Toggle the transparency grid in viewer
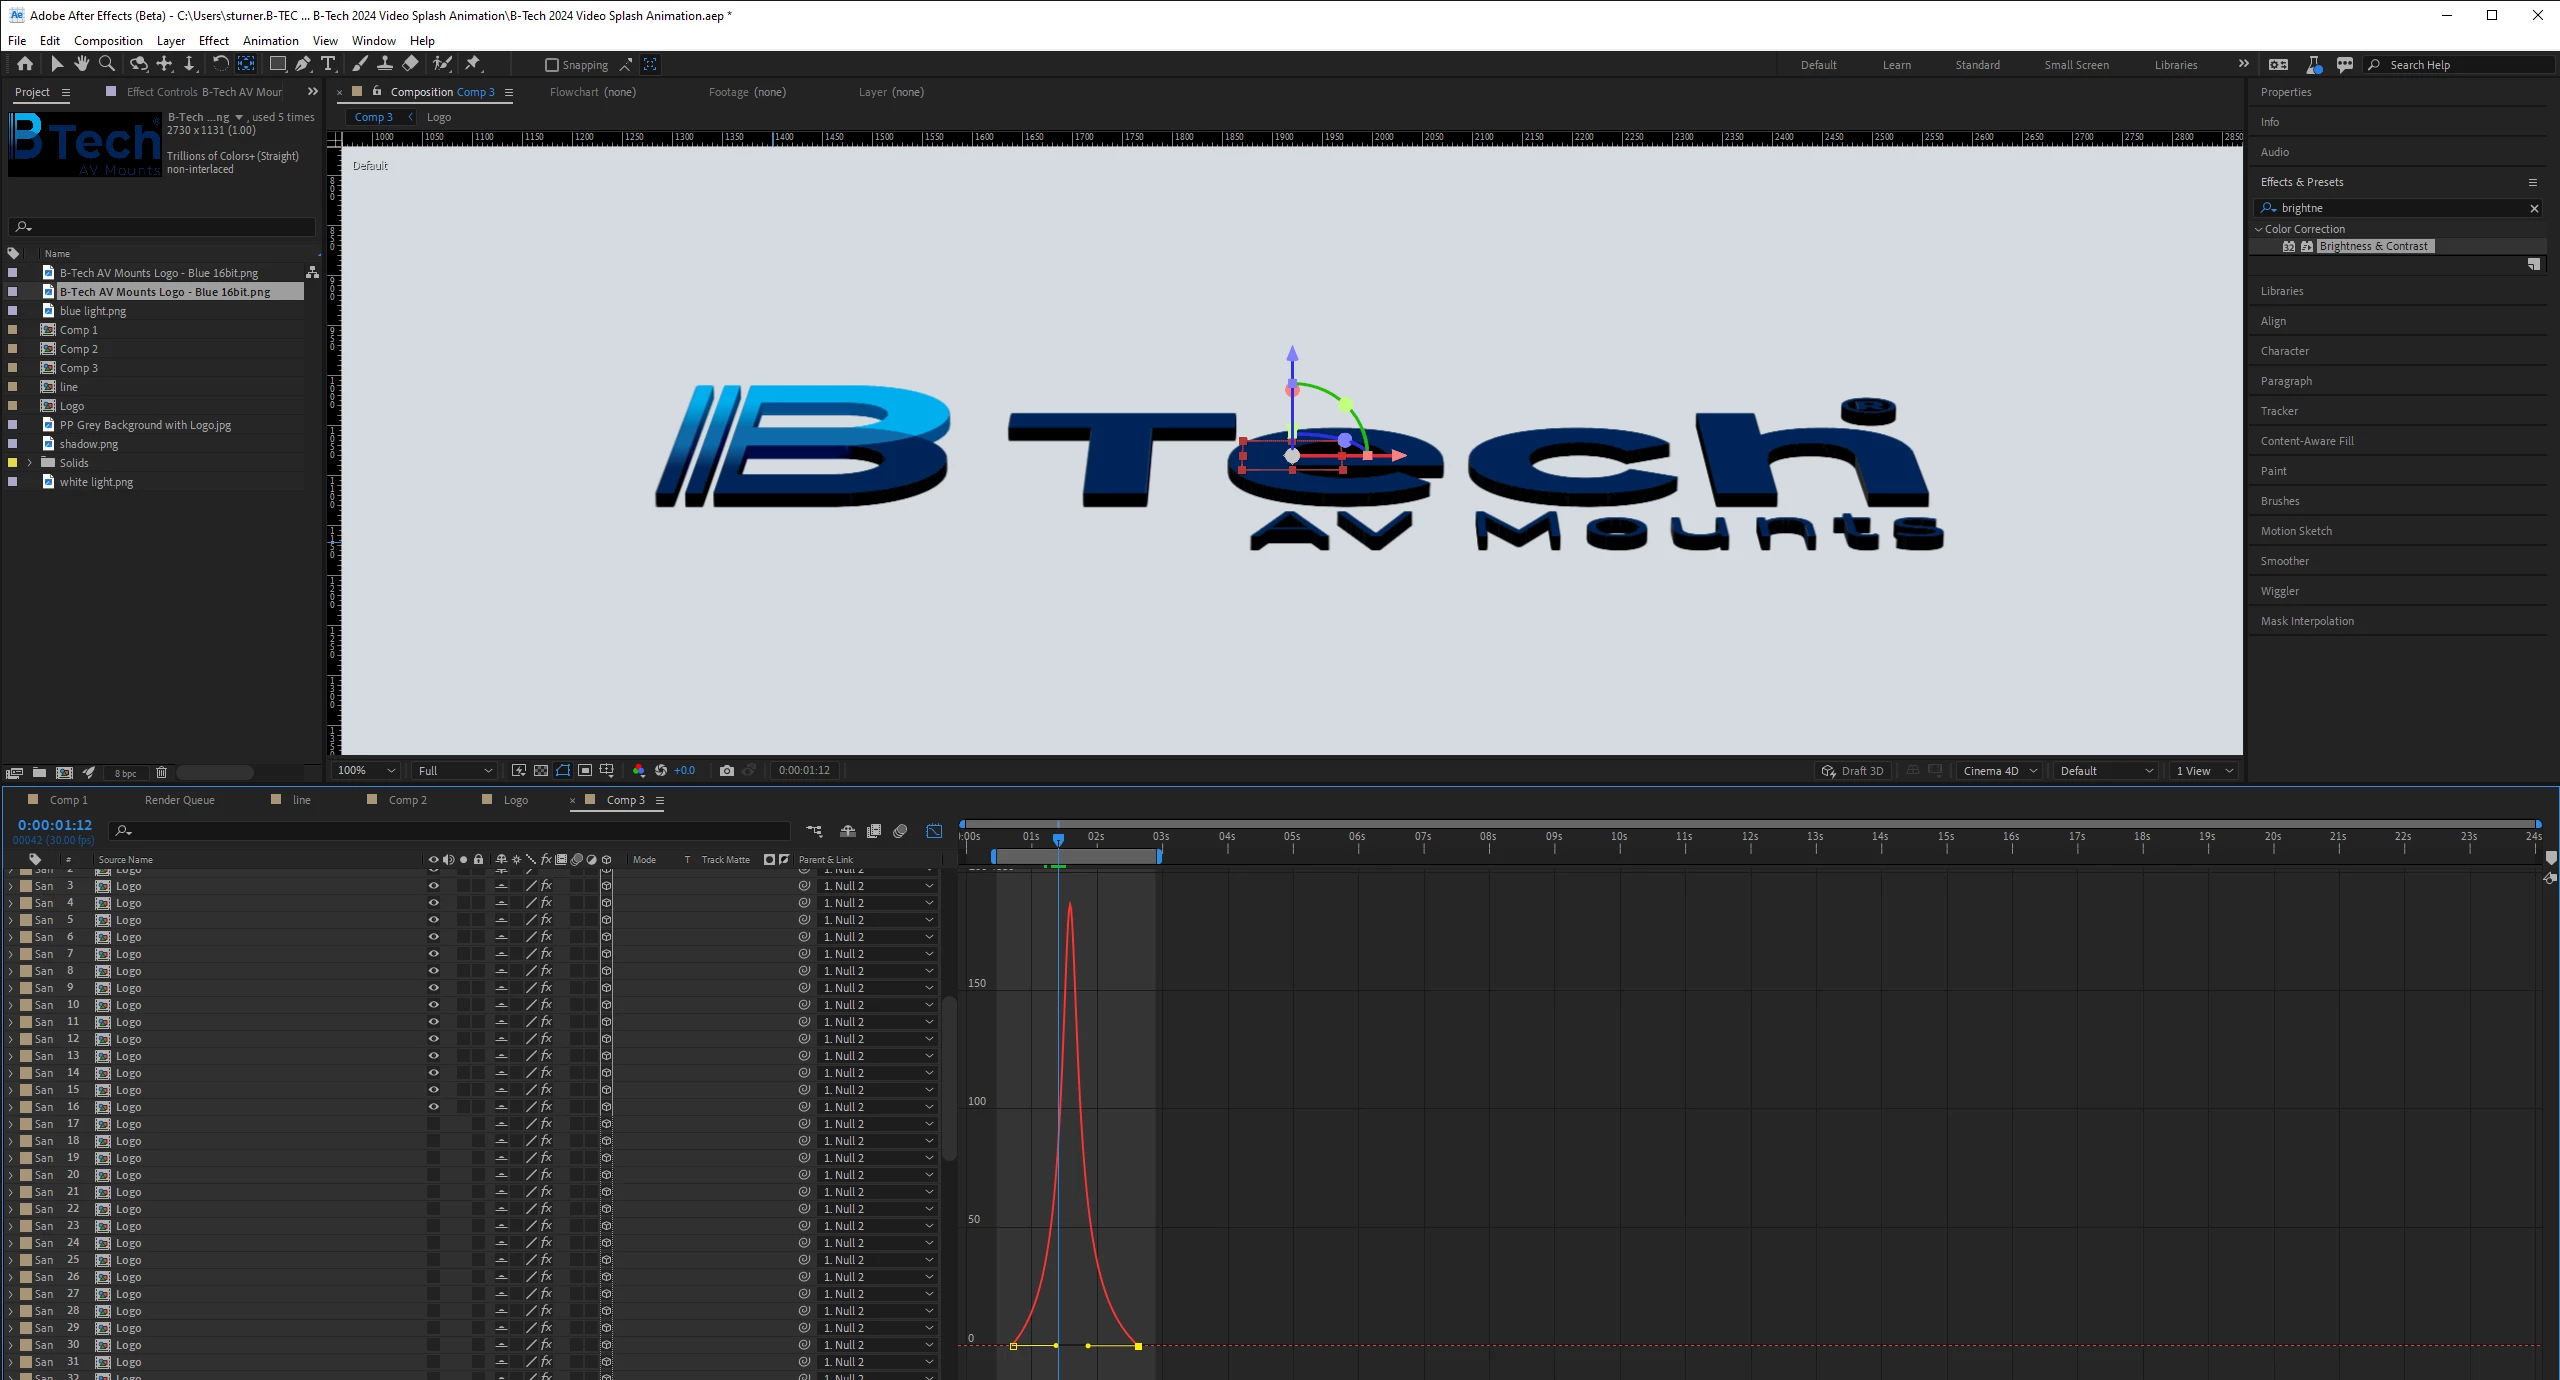The width and height of the screenshot is (2560, 1380). (541, 770)
